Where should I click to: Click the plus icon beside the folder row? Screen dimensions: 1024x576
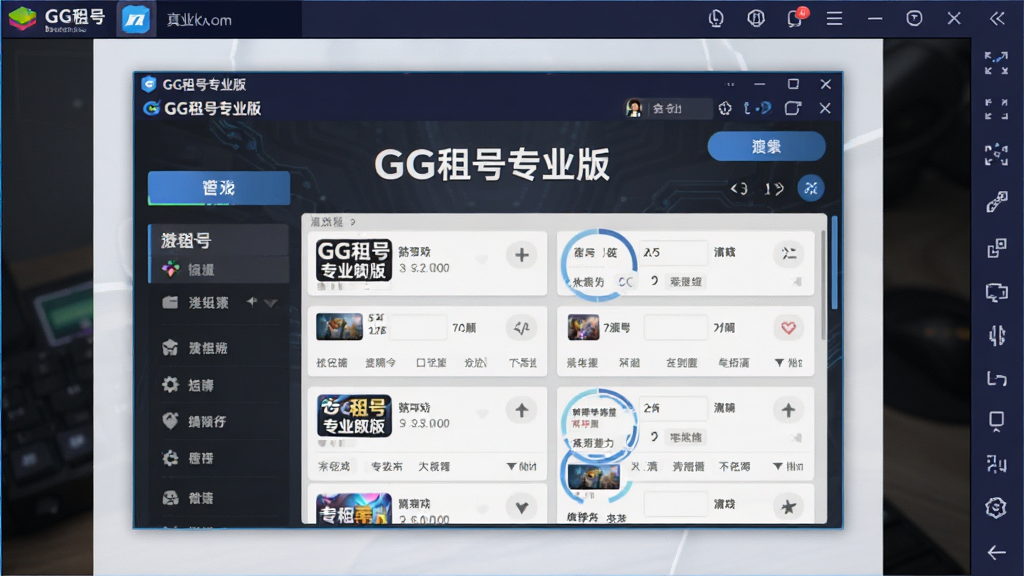click(251, 302)
